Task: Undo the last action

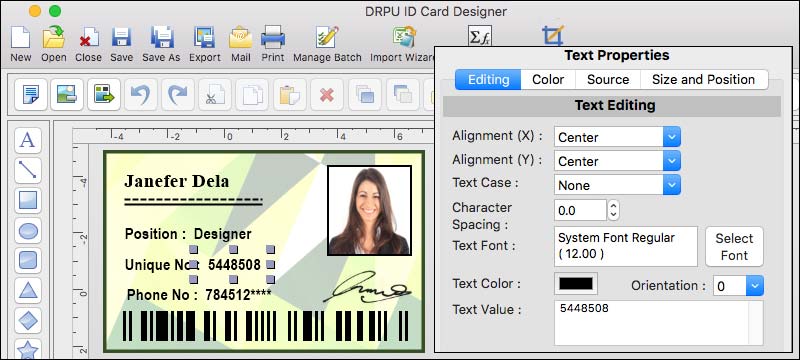Action: [x=140, y=94]
